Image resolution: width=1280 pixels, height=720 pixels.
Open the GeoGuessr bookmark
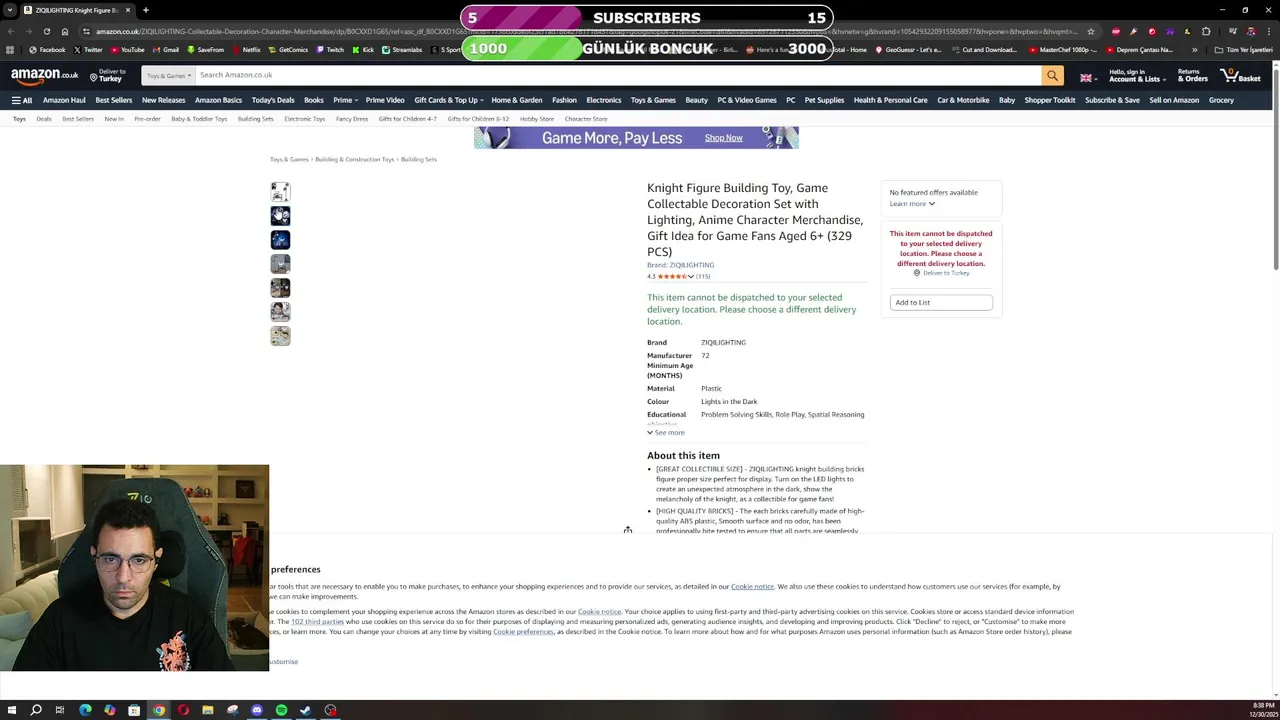pyautogui.click(x=908, y=50)
